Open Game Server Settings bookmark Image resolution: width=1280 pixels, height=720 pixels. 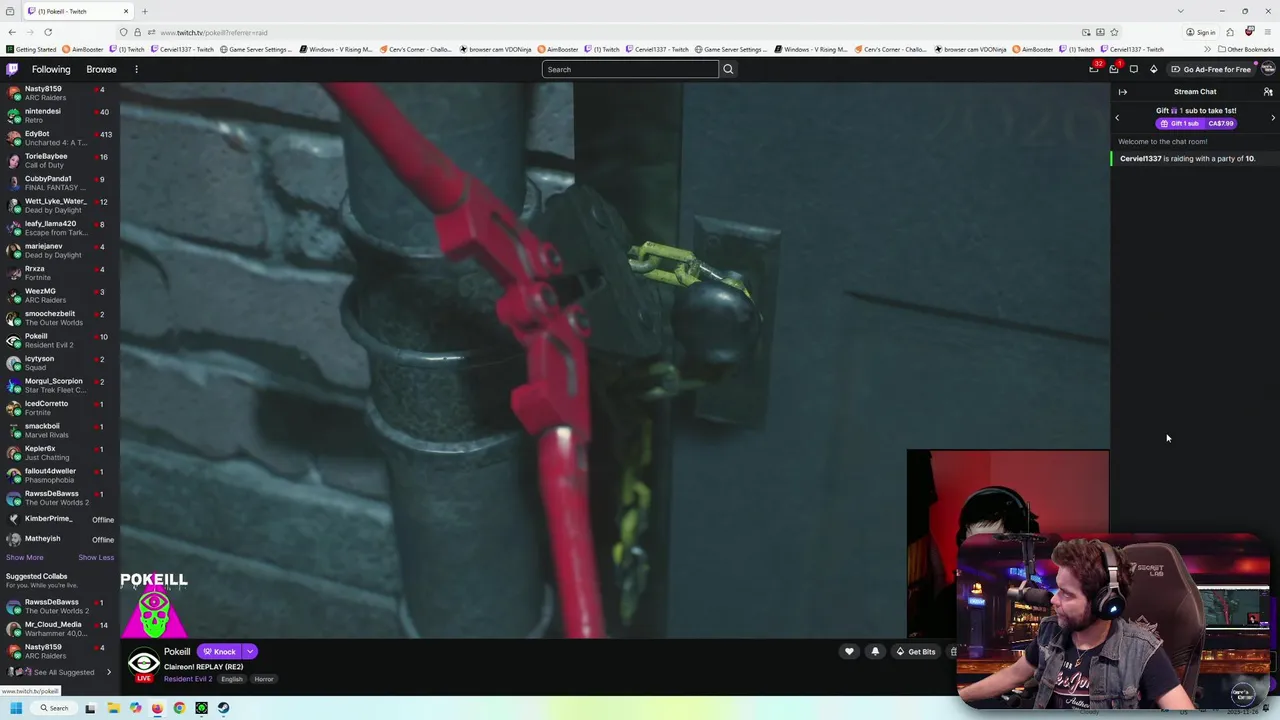257,49
